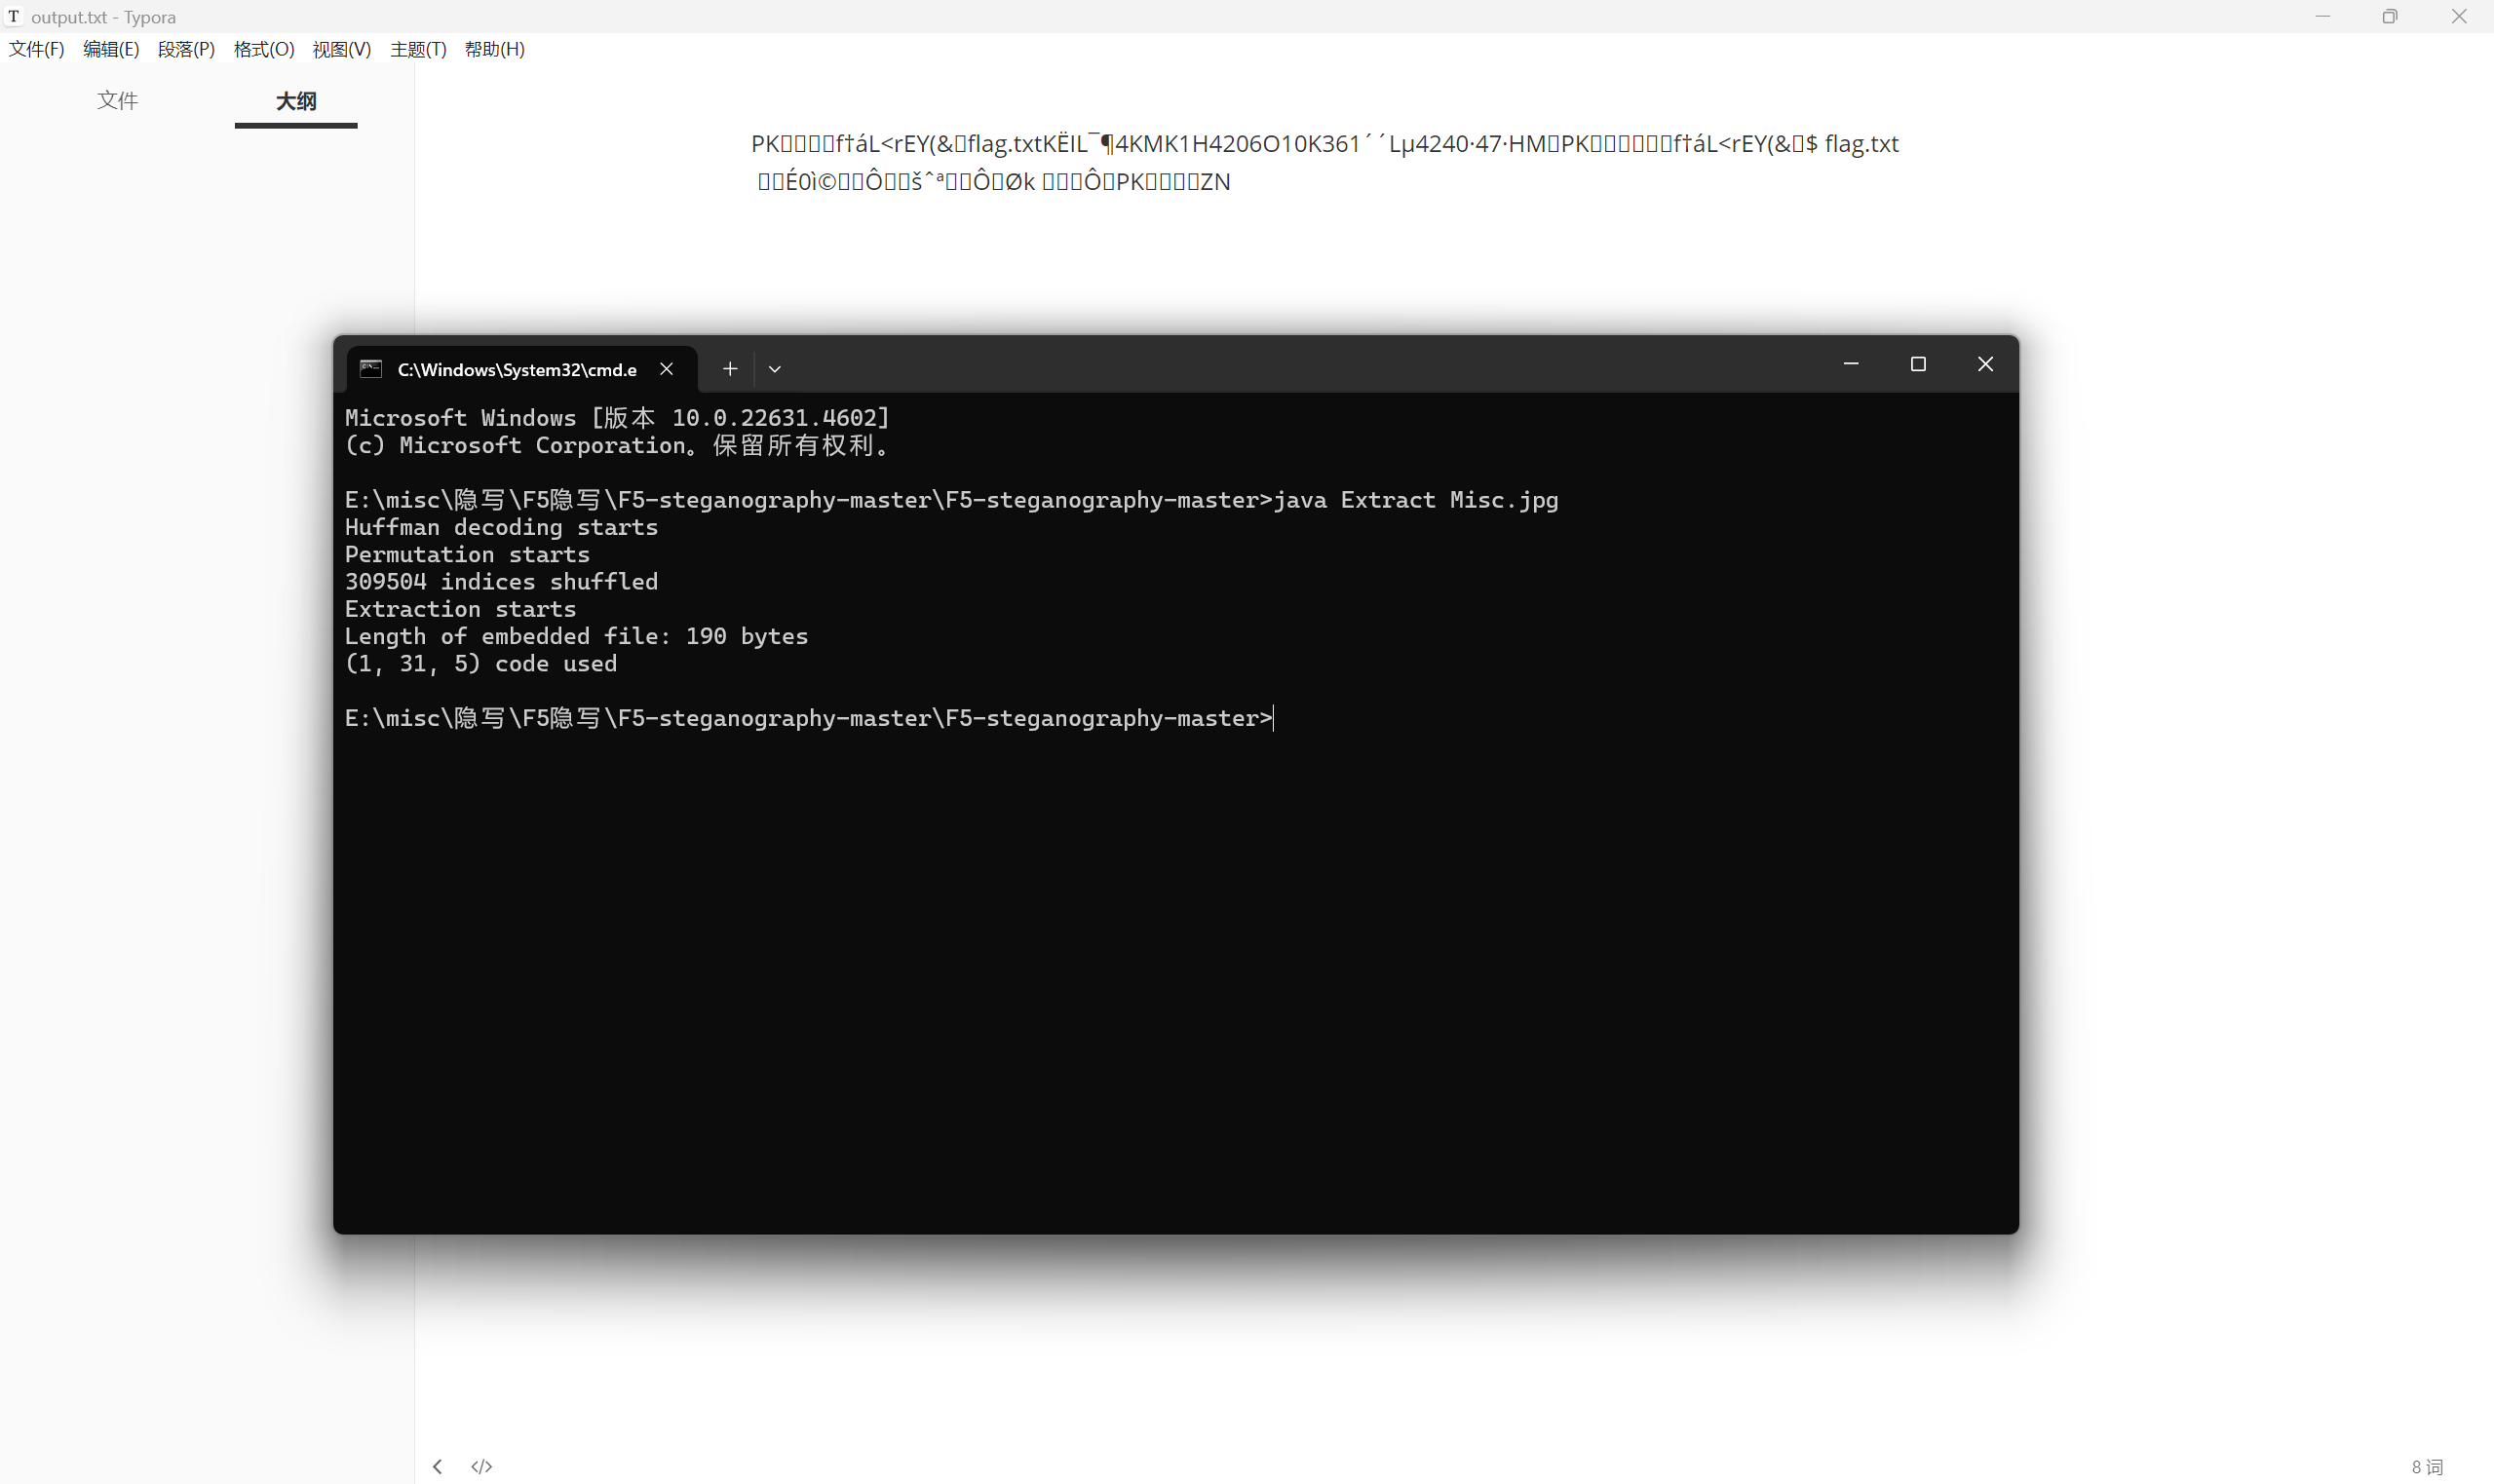The height and width of the screenshot is (1484, 2494).
Task: Click the cmd icon on the terminal tab
Action: coord(371,369)
